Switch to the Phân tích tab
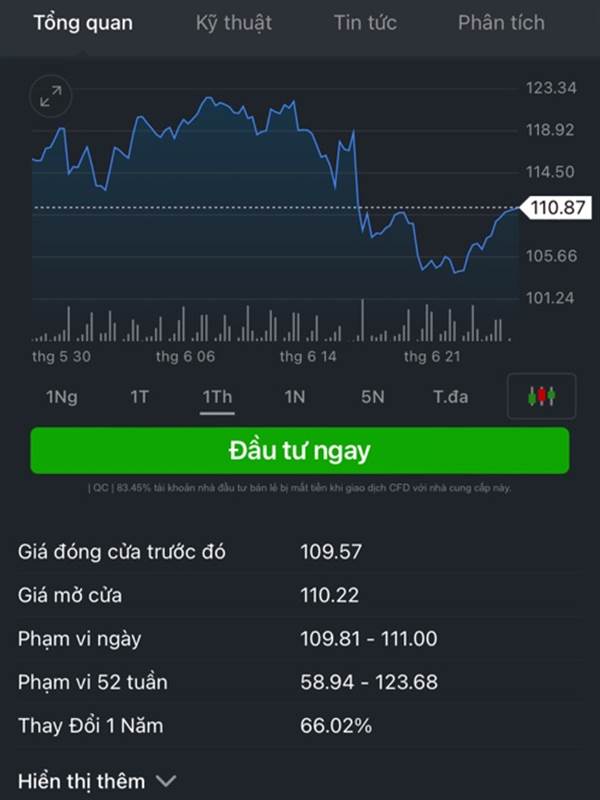 (x=501, y=23)
